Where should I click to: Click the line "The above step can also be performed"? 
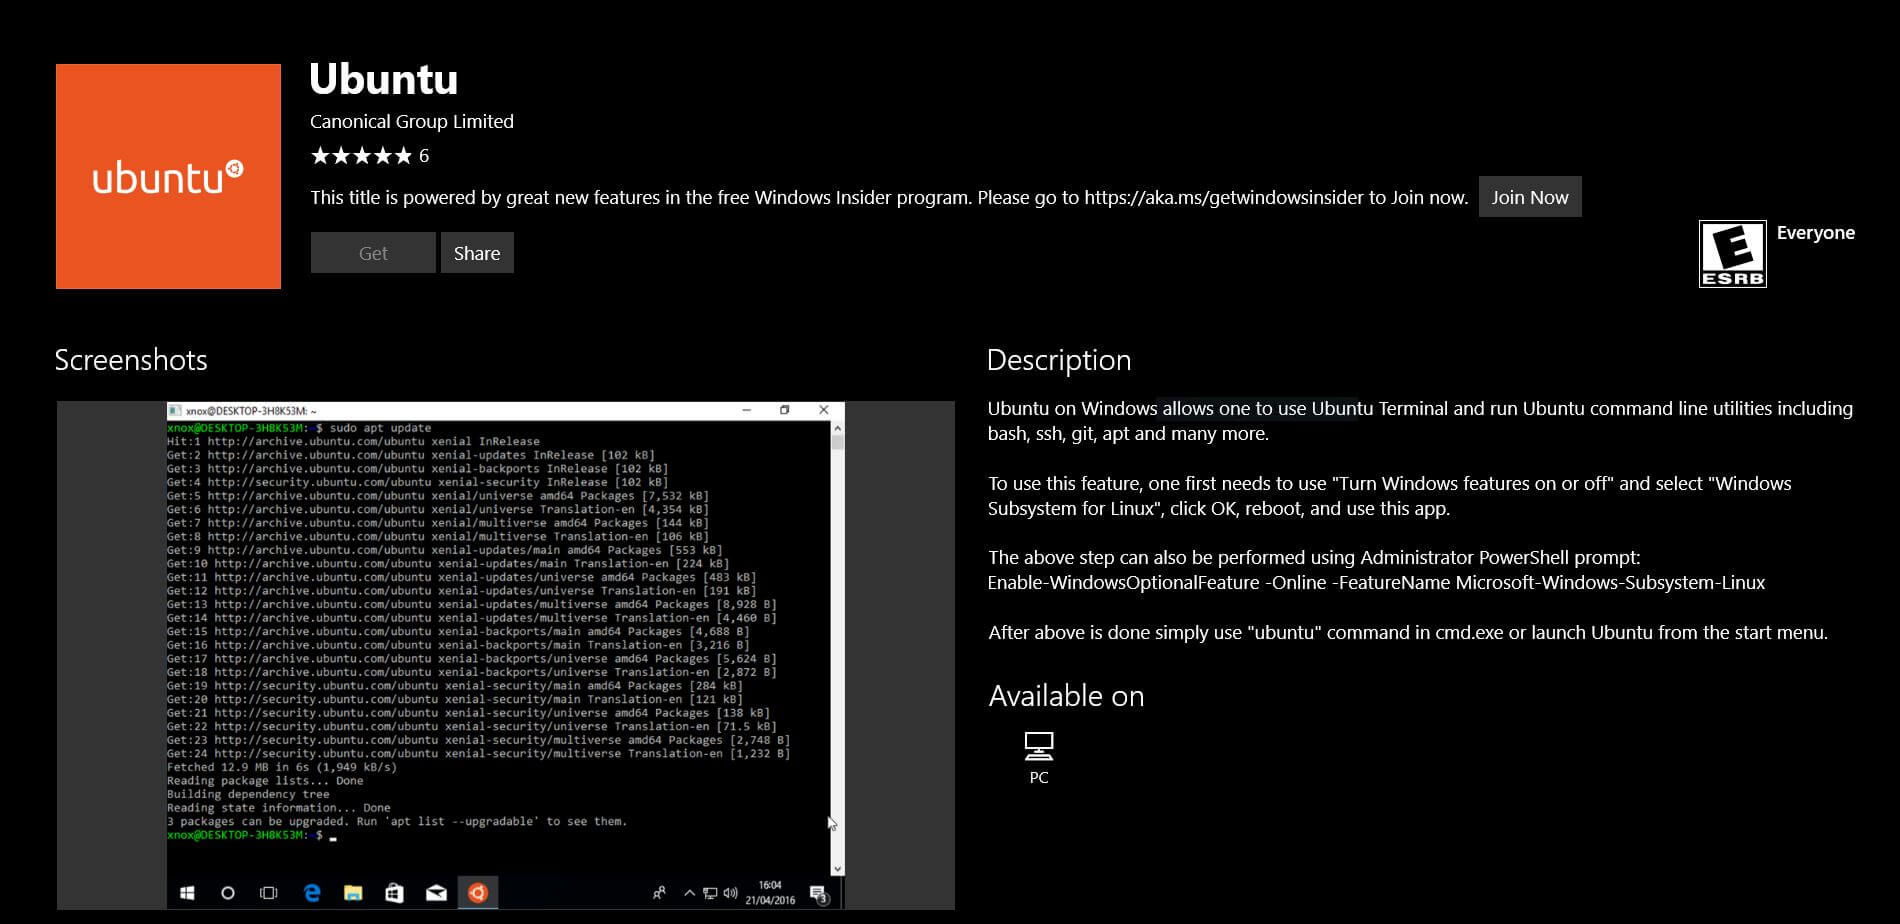1314,557
